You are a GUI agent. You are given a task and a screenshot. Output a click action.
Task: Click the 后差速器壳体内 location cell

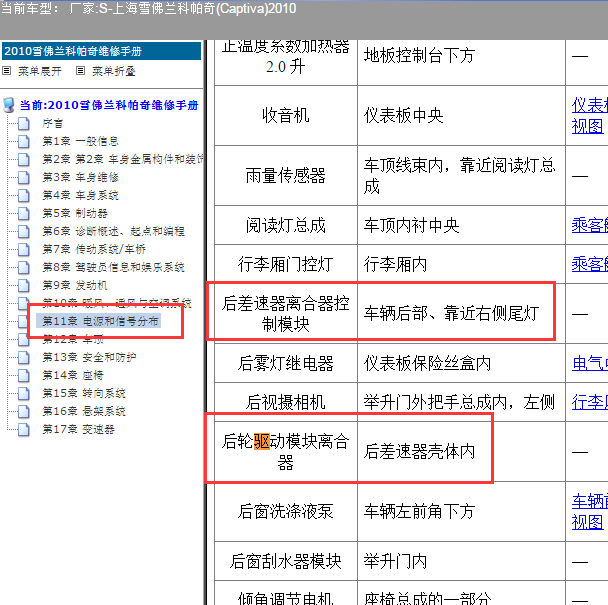tap(461, 452)
